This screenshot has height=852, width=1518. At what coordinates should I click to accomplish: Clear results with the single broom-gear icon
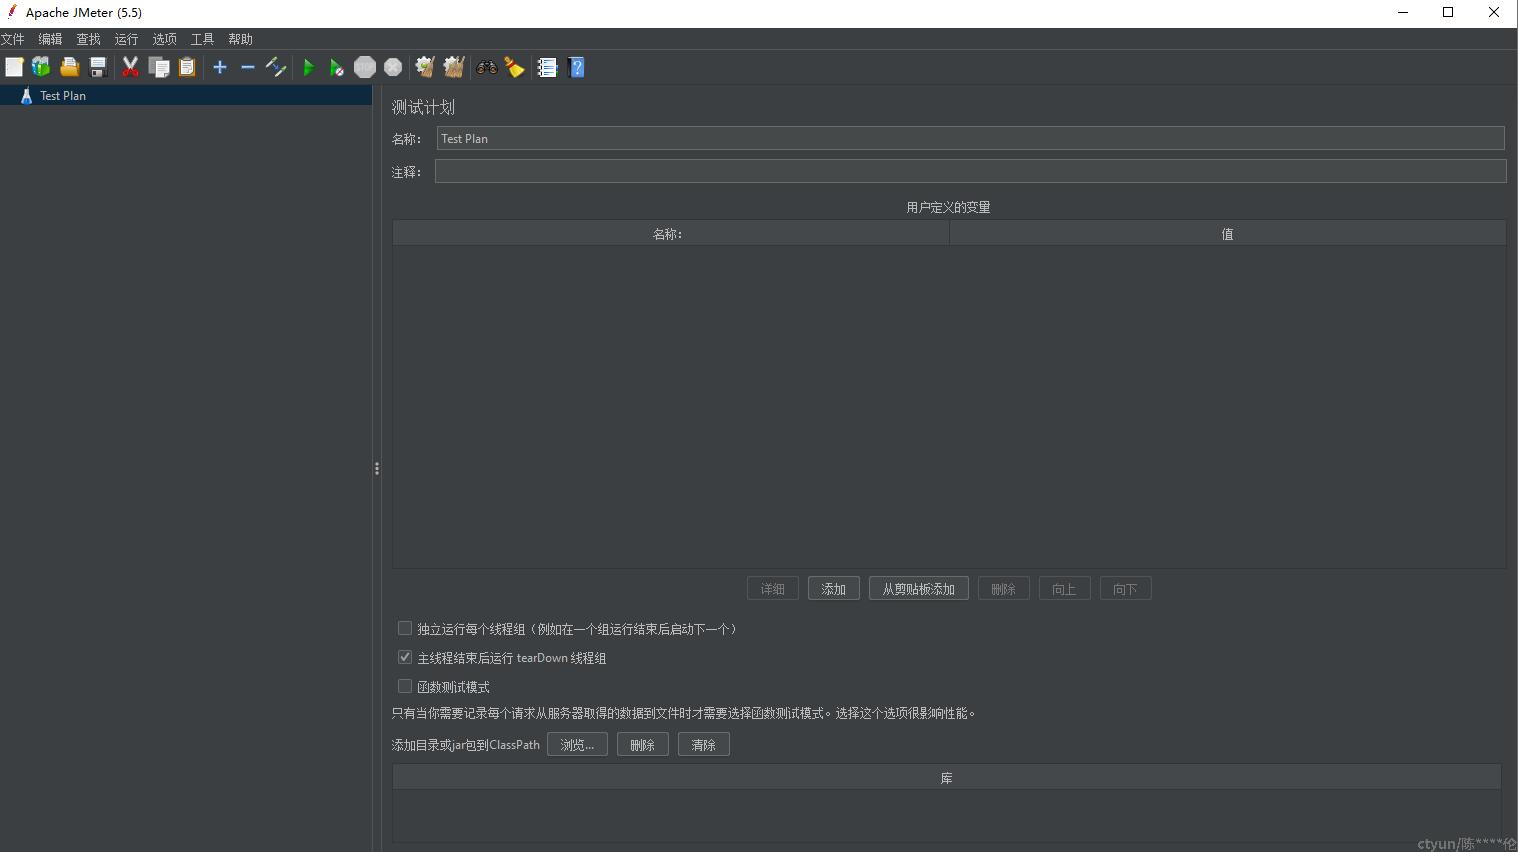pos(425,67)
